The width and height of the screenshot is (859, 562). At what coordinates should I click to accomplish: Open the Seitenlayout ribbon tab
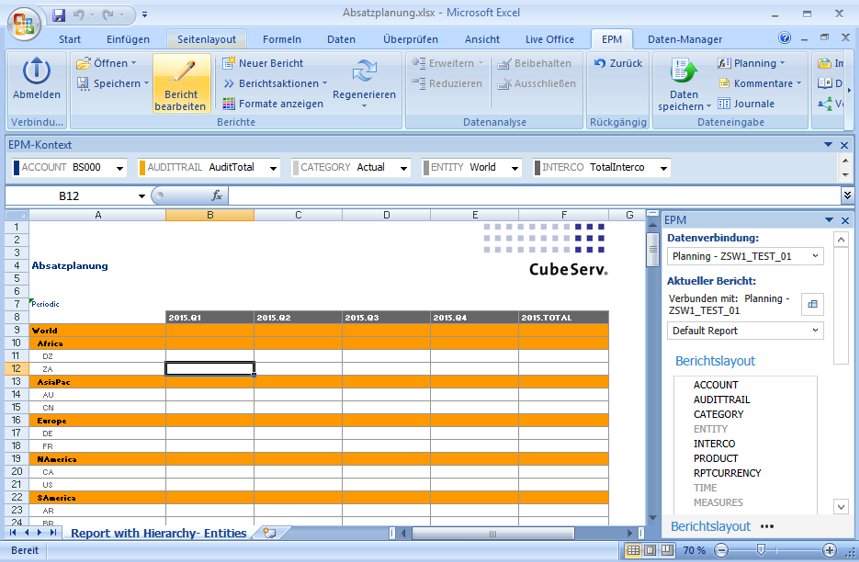207,39
